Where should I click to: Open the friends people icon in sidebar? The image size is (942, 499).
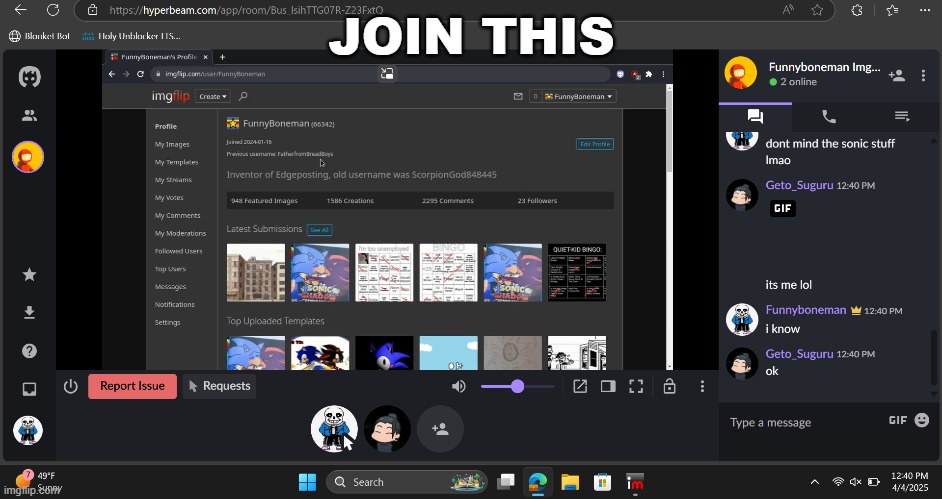[x=29, y=116]
